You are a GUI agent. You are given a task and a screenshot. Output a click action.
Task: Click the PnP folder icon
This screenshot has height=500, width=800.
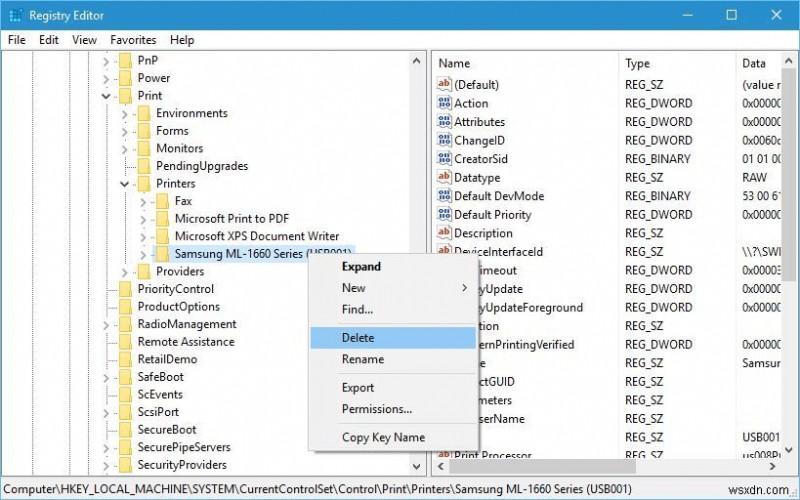[126, 61]
